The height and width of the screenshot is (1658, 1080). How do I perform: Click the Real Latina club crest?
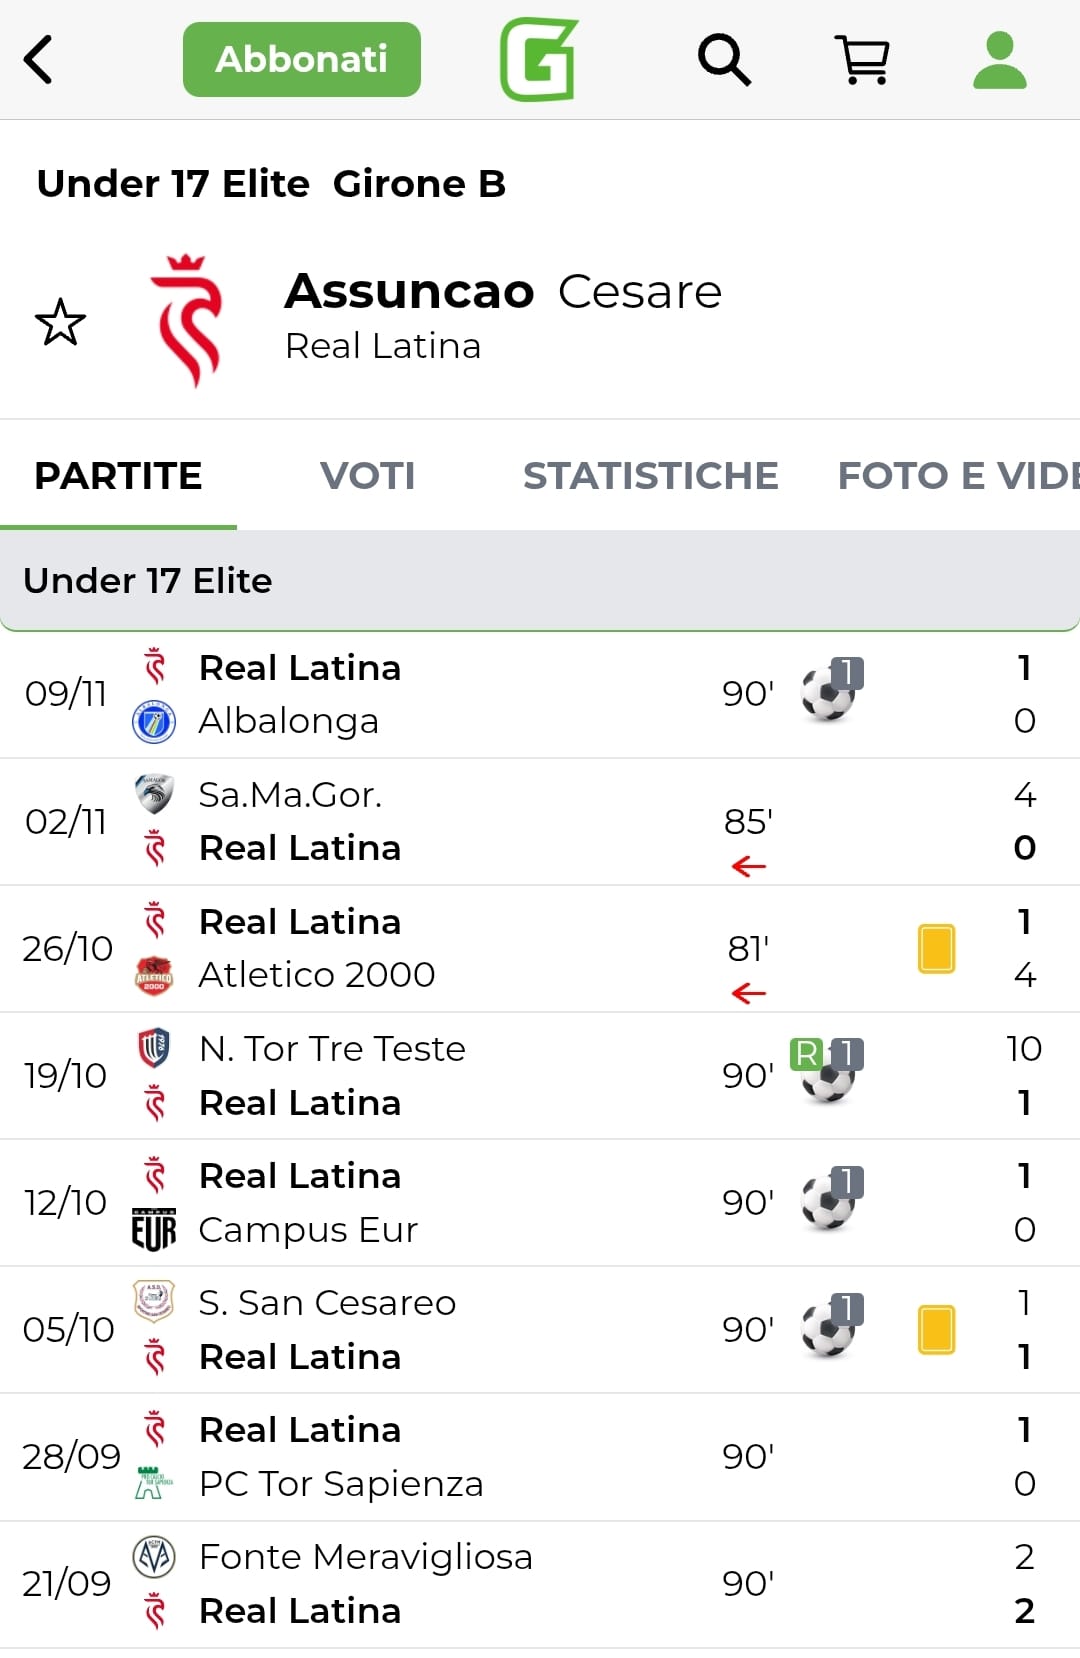[186, 320]
